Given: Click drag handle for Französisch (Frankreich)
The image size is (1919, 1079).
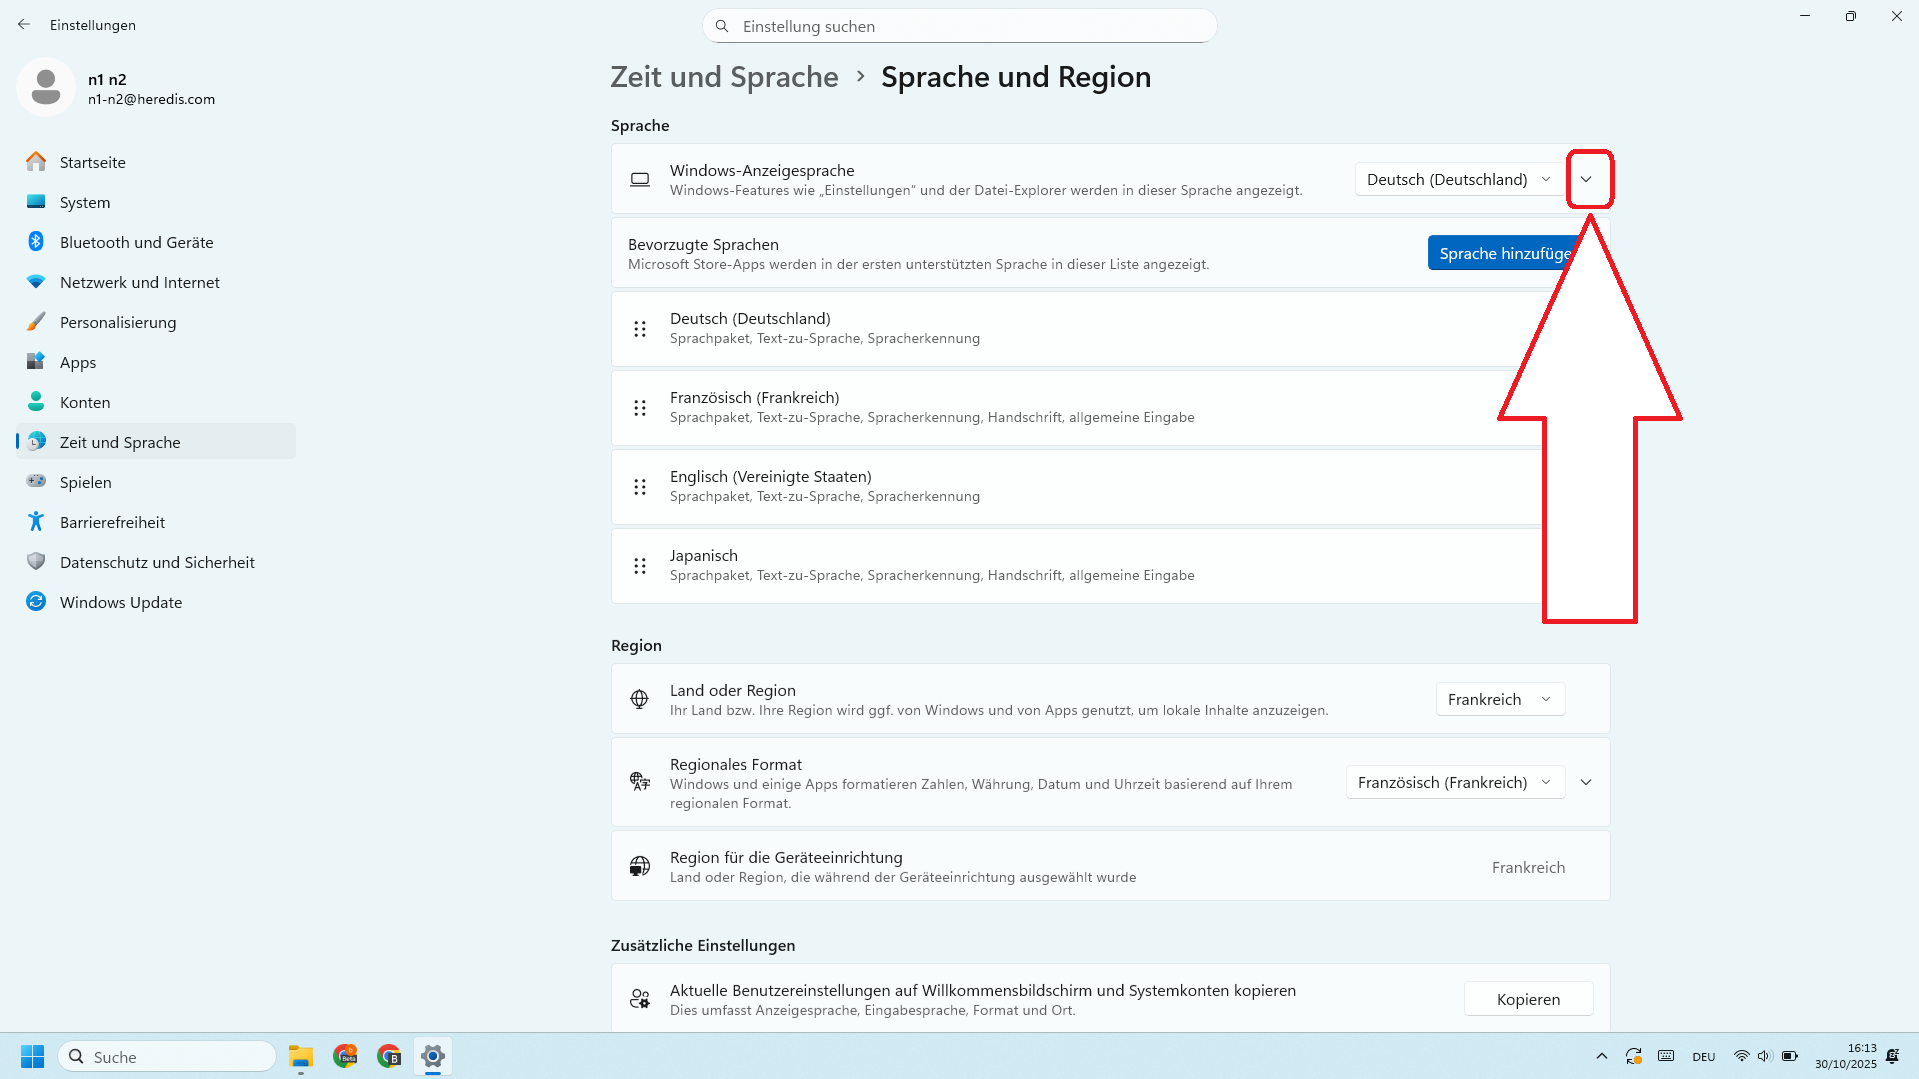Looking at the screenshot, I should [640, 408].
